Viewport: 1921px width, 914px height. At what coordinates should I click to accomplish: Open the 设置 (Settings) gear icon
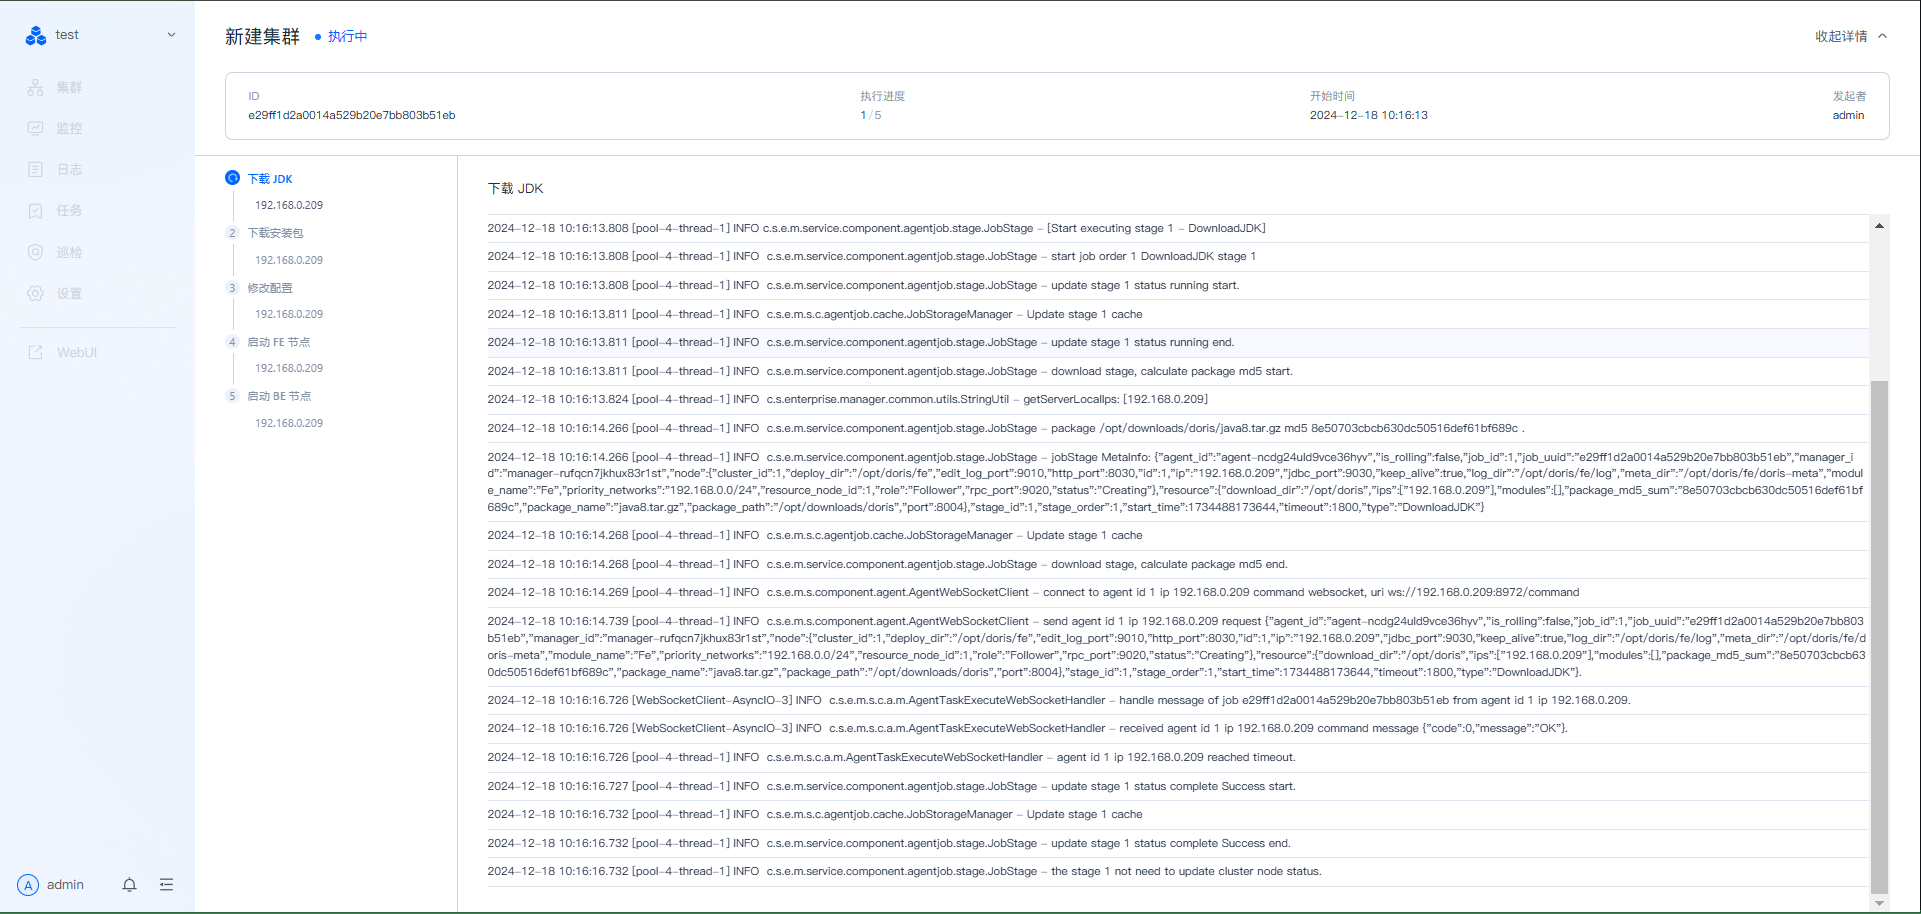click(36, 294)
